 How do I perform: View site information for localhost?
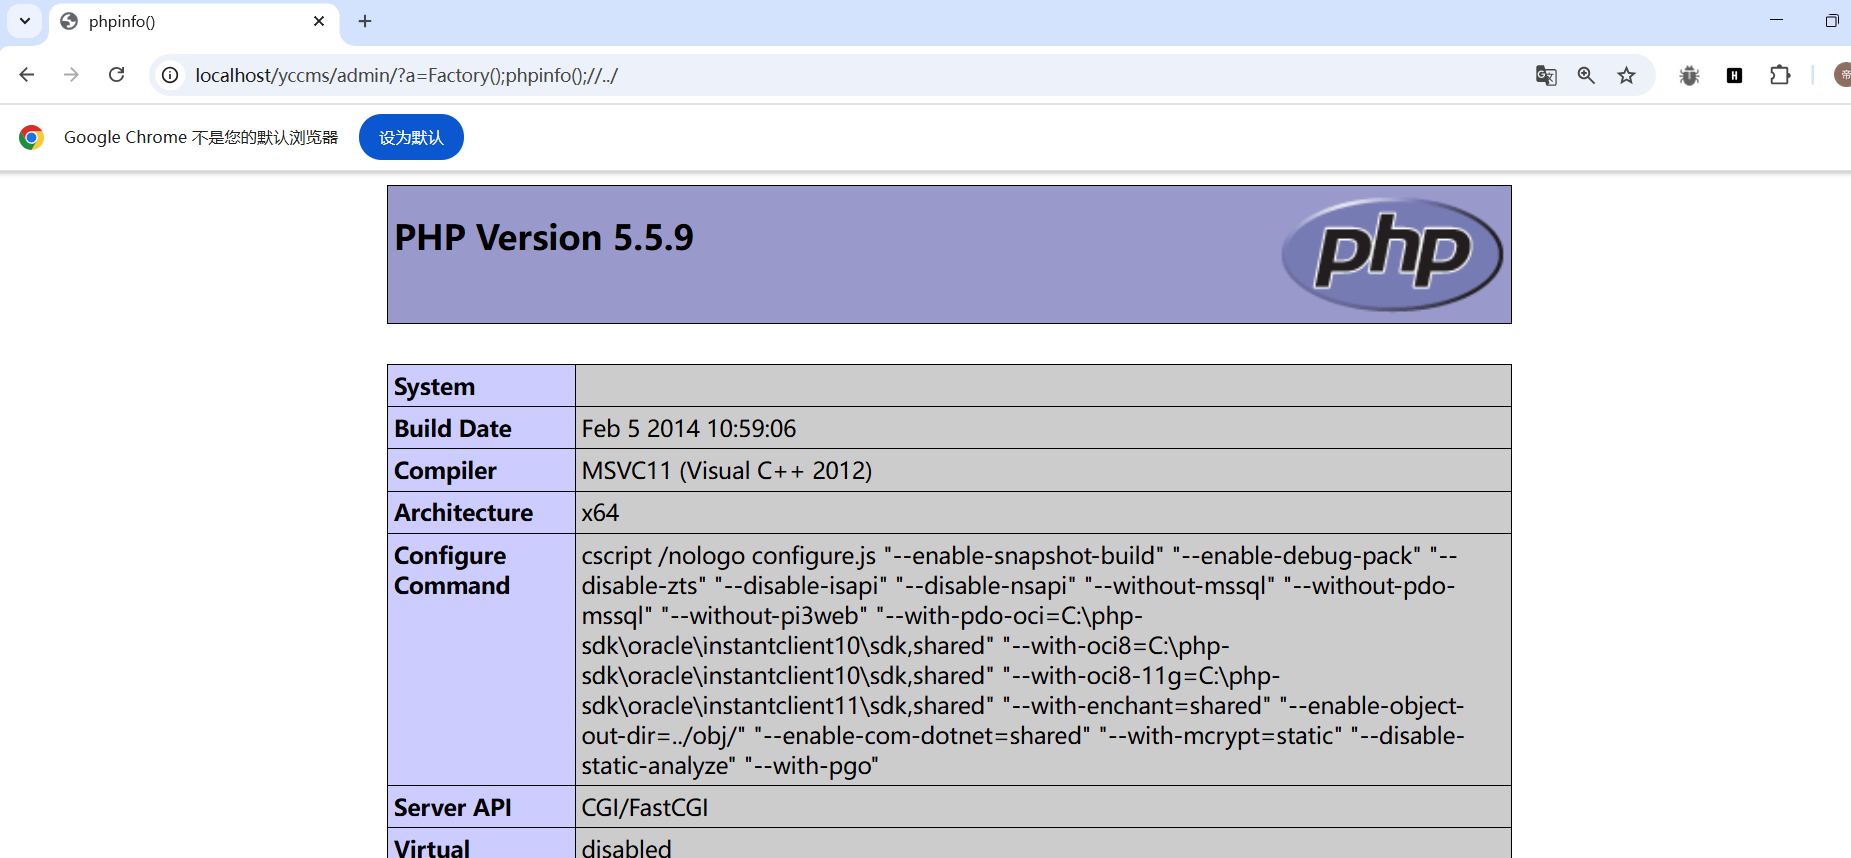pos(171,75)
